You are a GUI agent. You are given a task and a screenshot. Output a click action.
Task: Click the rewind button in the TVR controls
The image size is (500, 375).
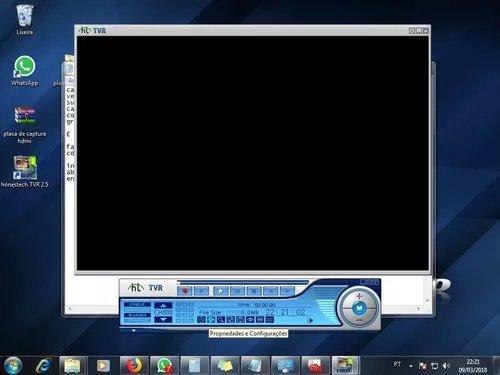coord(271,291)
